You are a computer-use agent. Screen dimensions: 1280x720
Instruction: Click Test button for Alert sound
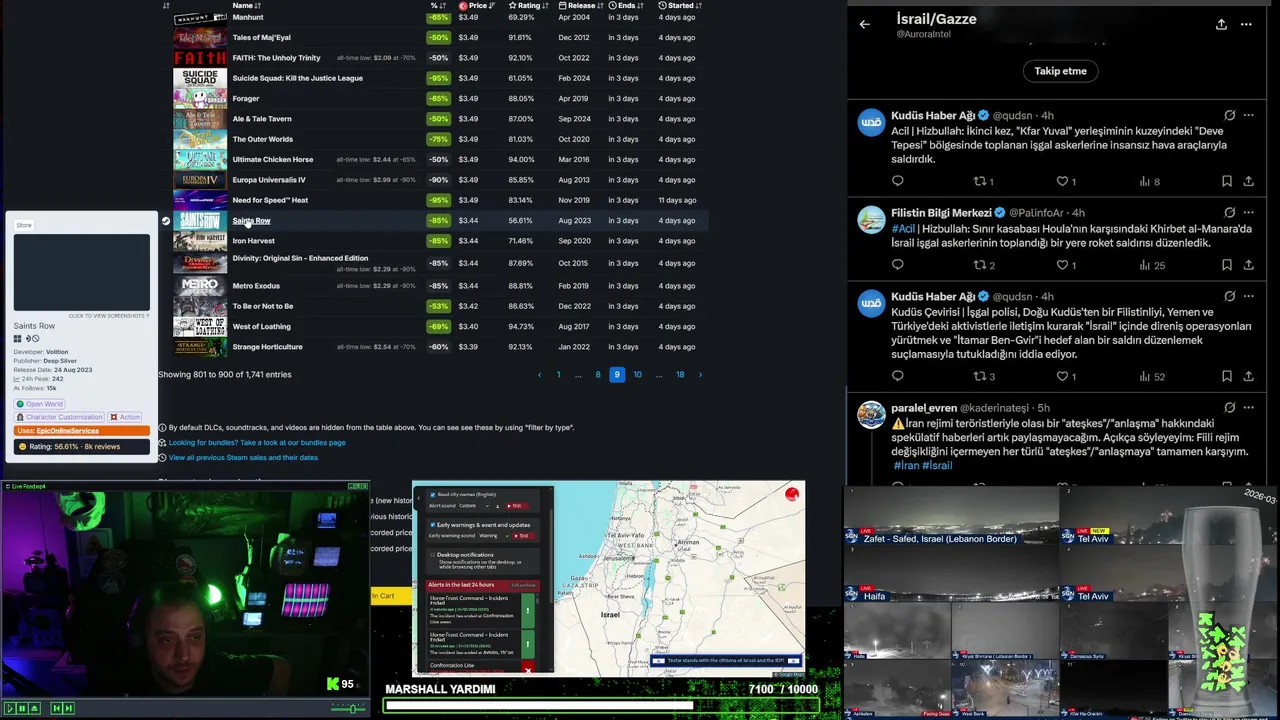point(517,506)
